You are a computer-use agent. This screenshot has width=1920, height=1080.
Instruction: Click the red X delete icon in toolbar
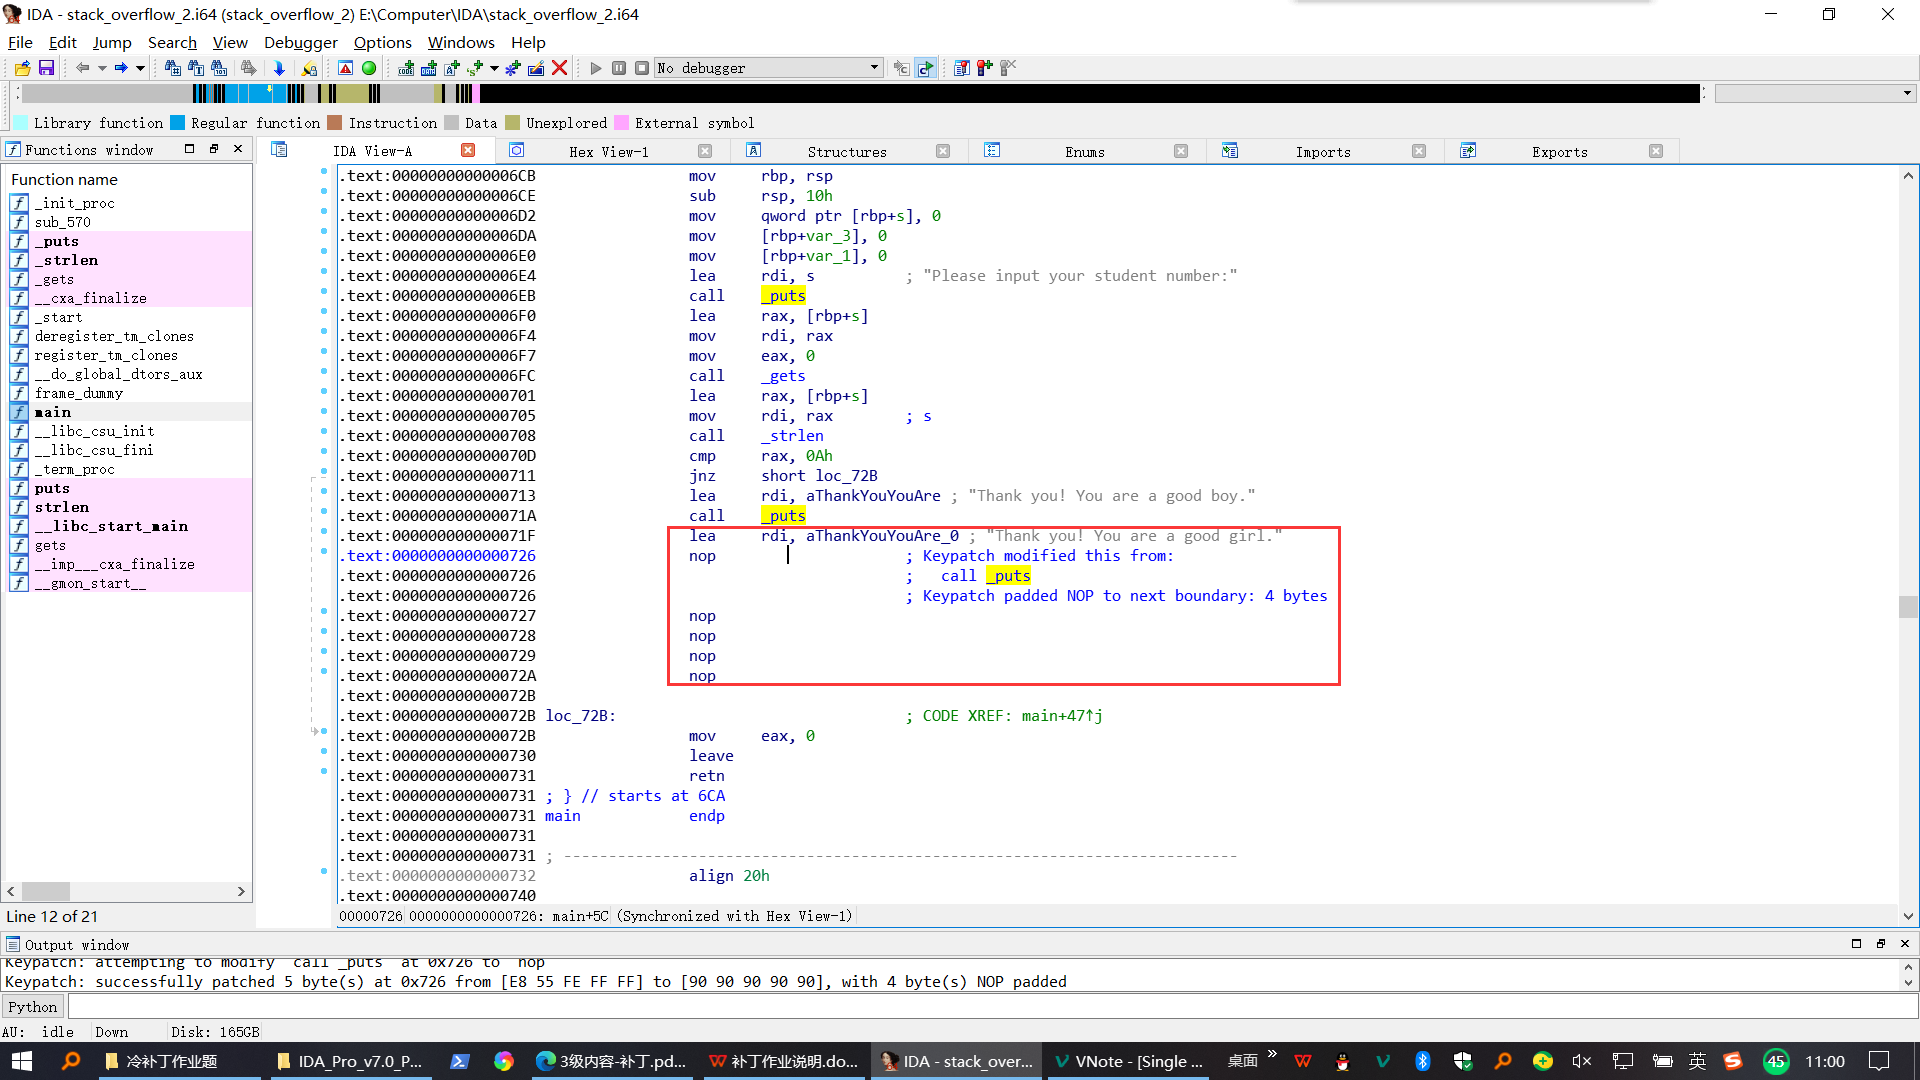[560, 68]
